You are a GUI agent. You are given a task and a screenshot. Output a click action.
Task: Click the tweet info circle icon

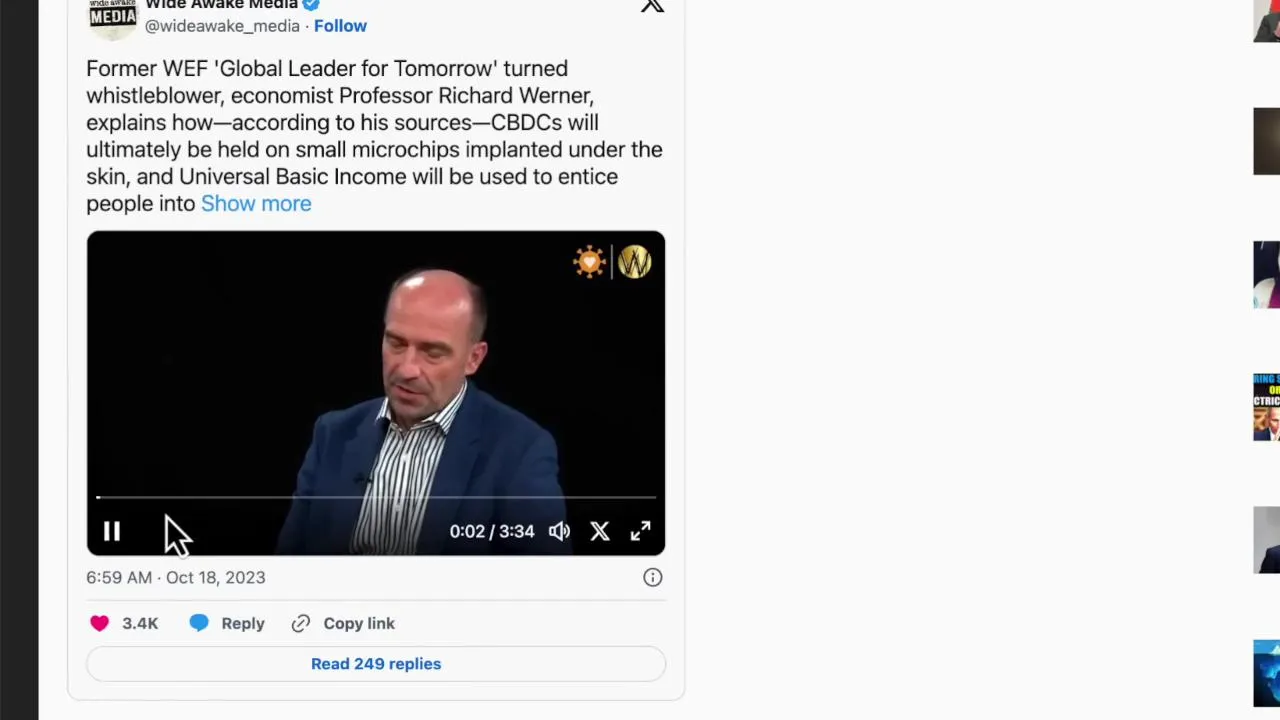pos(652,577)
